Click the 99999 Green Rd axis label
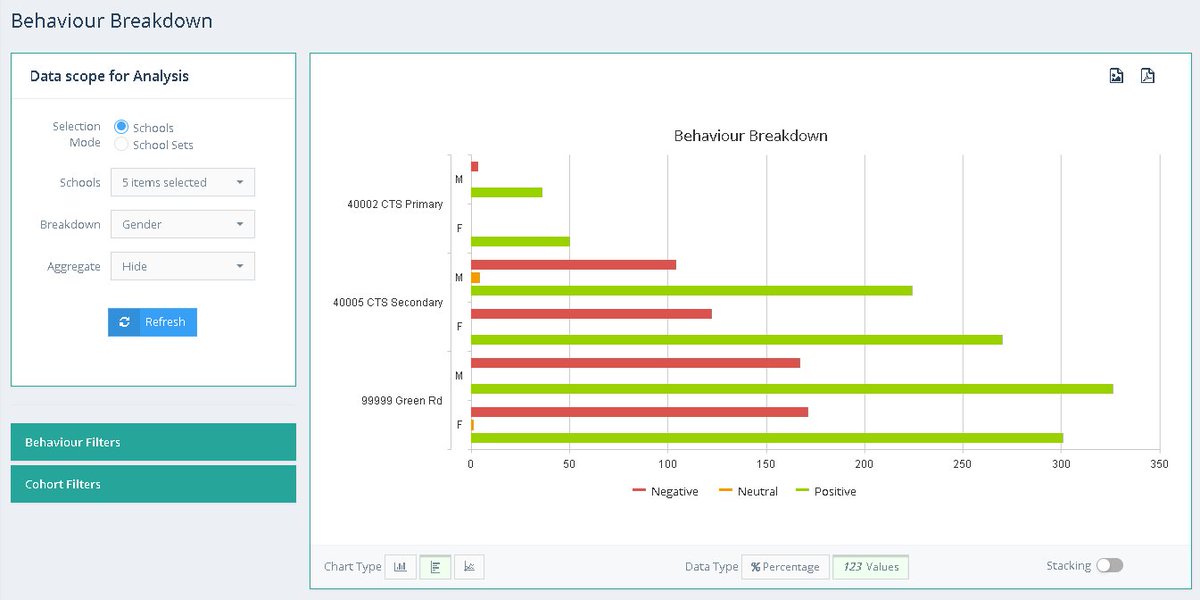Image resolution: width=1200 pixels, height=600 pixels. click(x=402, y=400)
